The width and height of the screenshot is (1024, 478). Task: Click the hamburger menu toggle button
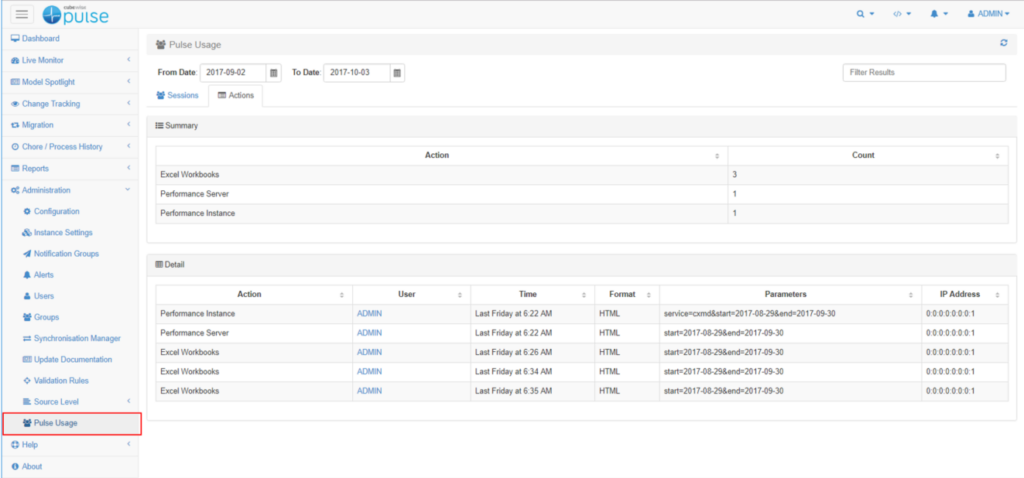click(22, 14)
